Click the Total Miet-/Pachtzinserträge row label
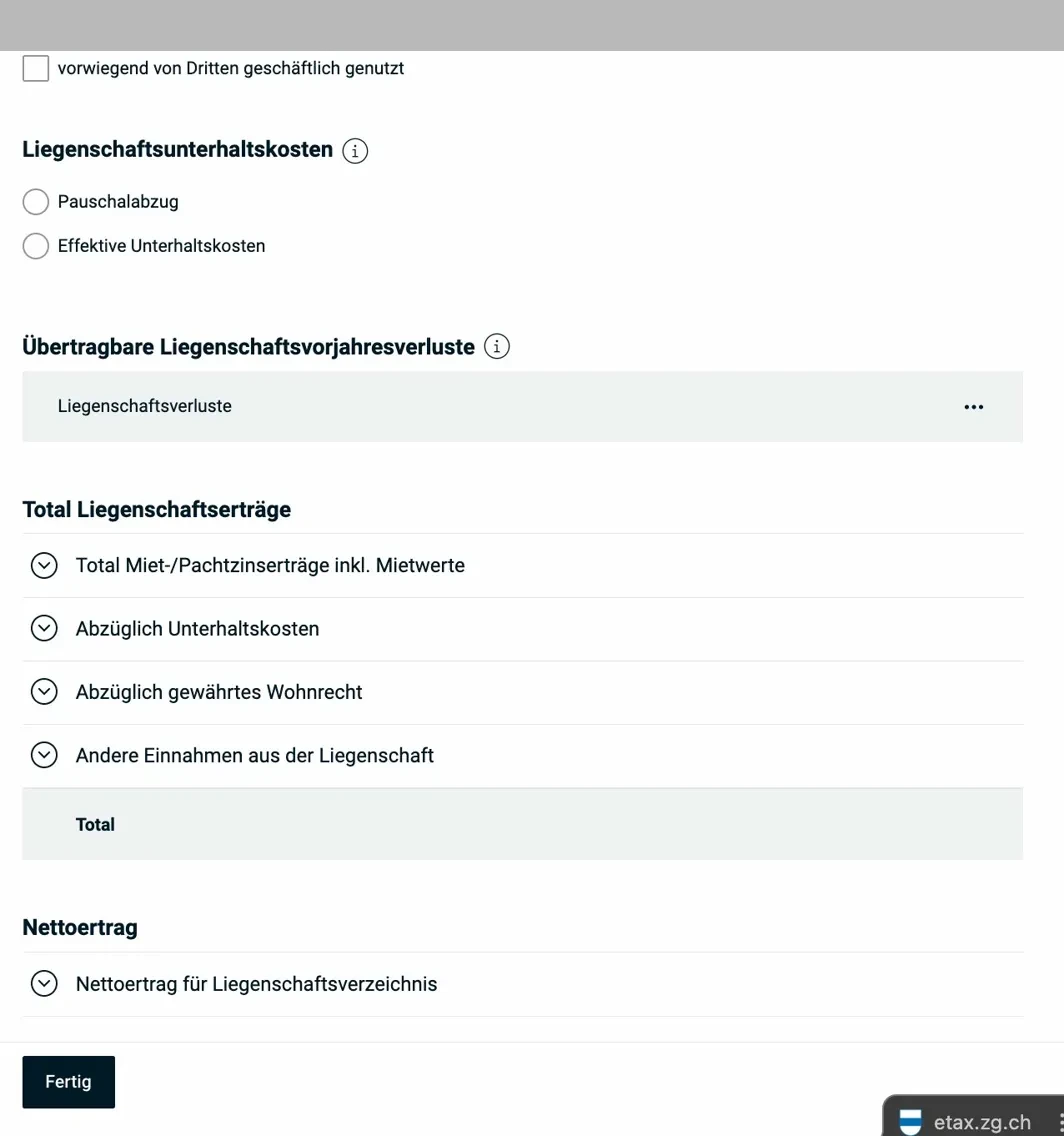This screenshot has height=1136, width=1064. point(271,565)
